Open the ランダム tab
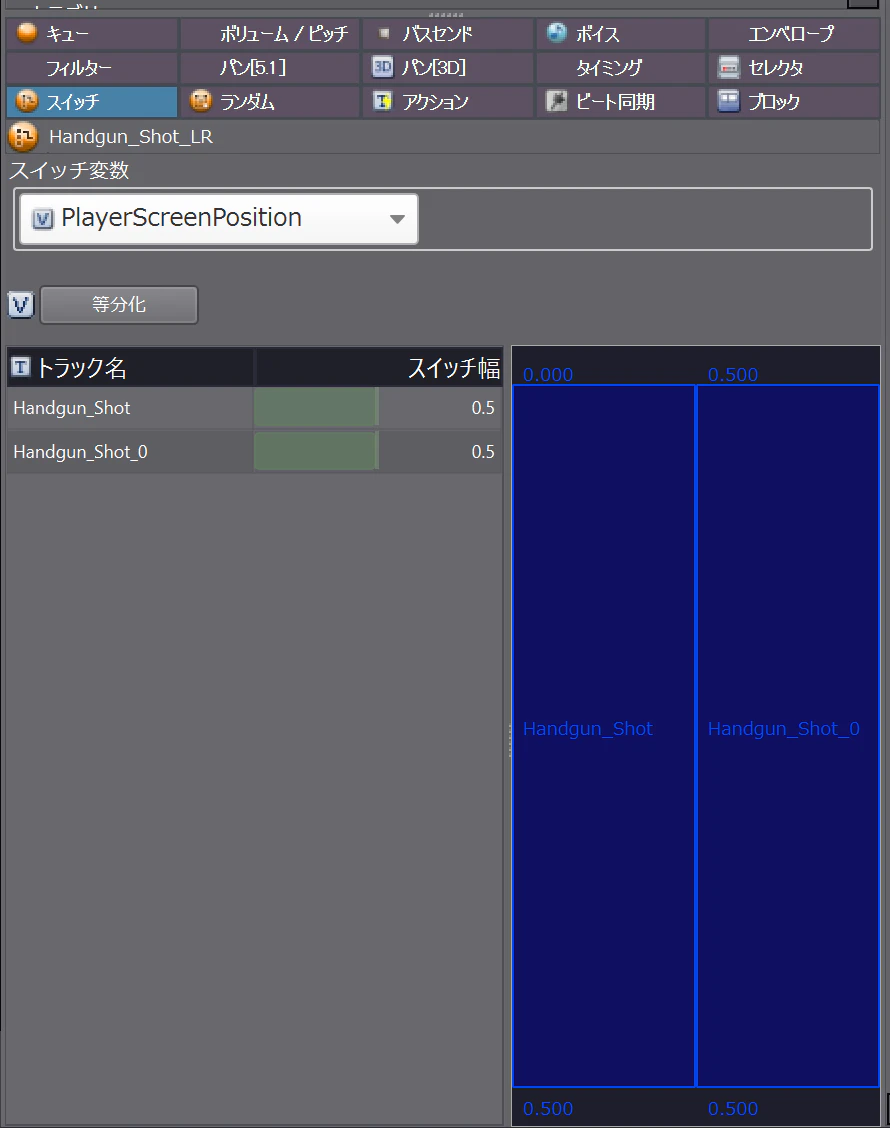Viewport: 890px width, 1128px height. click(269, 101)
